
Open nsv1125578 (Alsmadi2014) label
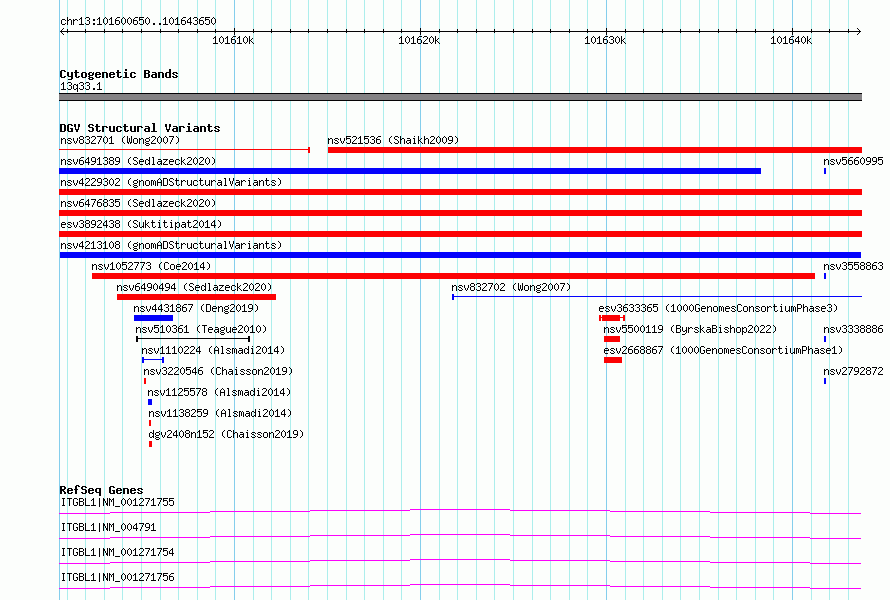pyautogui.click(x=219, y=392)
